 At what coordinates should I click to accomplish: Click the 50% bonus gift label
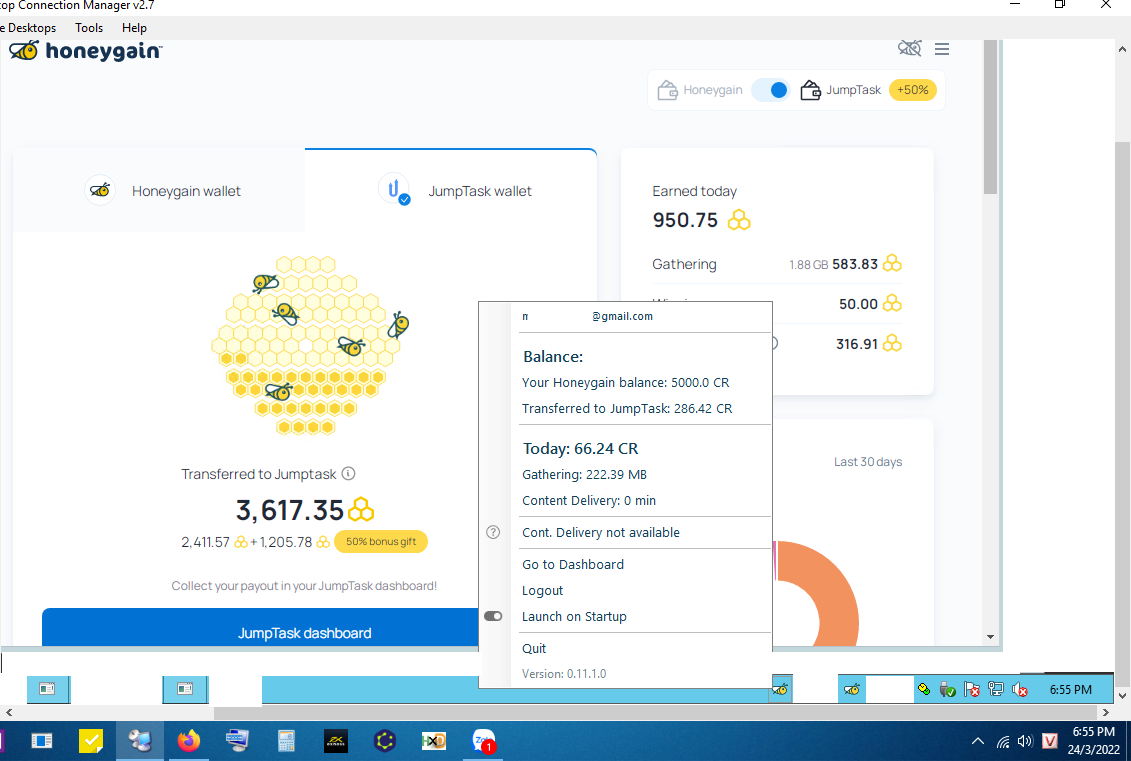(x=381, y=542)
